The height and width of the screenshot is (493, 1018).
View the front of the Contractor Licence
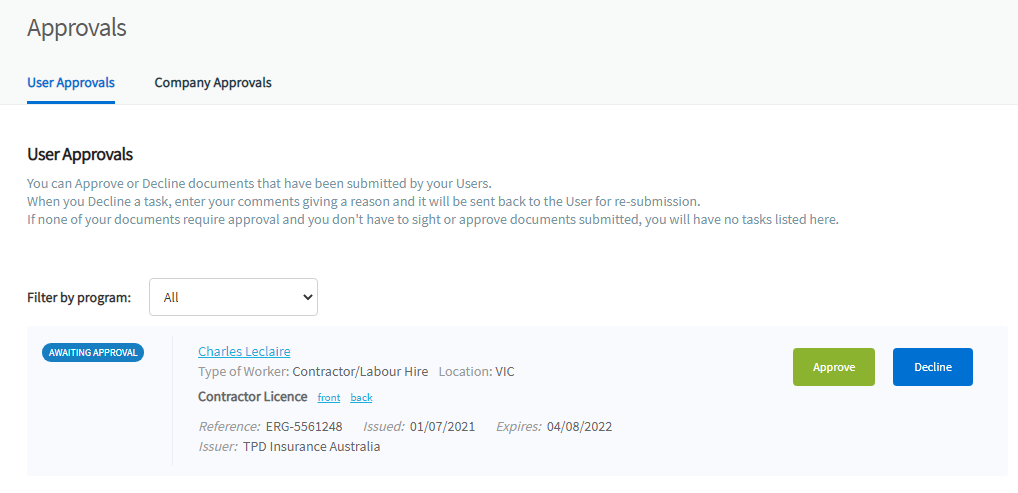click(x=328, y=398)
